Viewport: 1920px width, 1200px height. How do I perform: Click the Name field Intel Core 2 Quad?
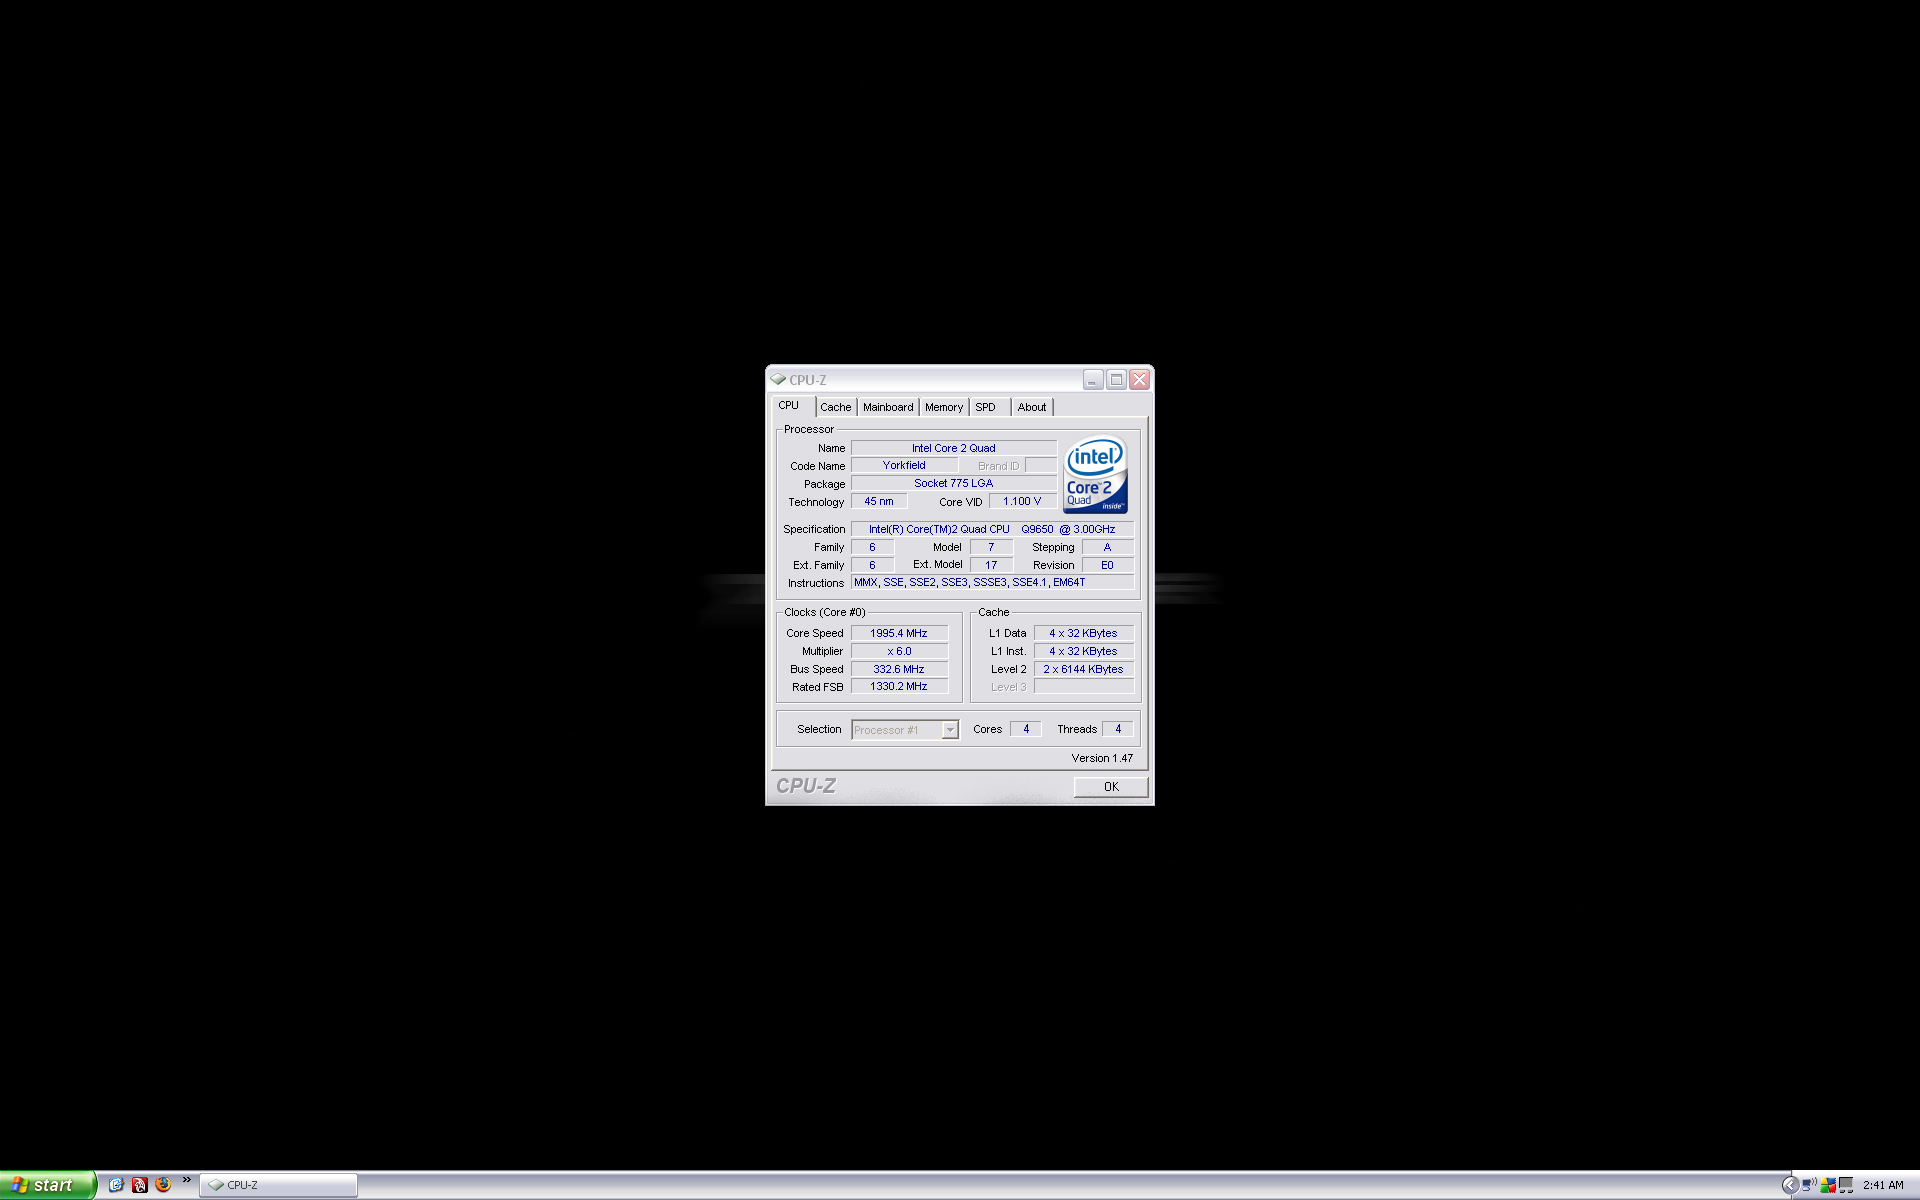tap(954, 448)
